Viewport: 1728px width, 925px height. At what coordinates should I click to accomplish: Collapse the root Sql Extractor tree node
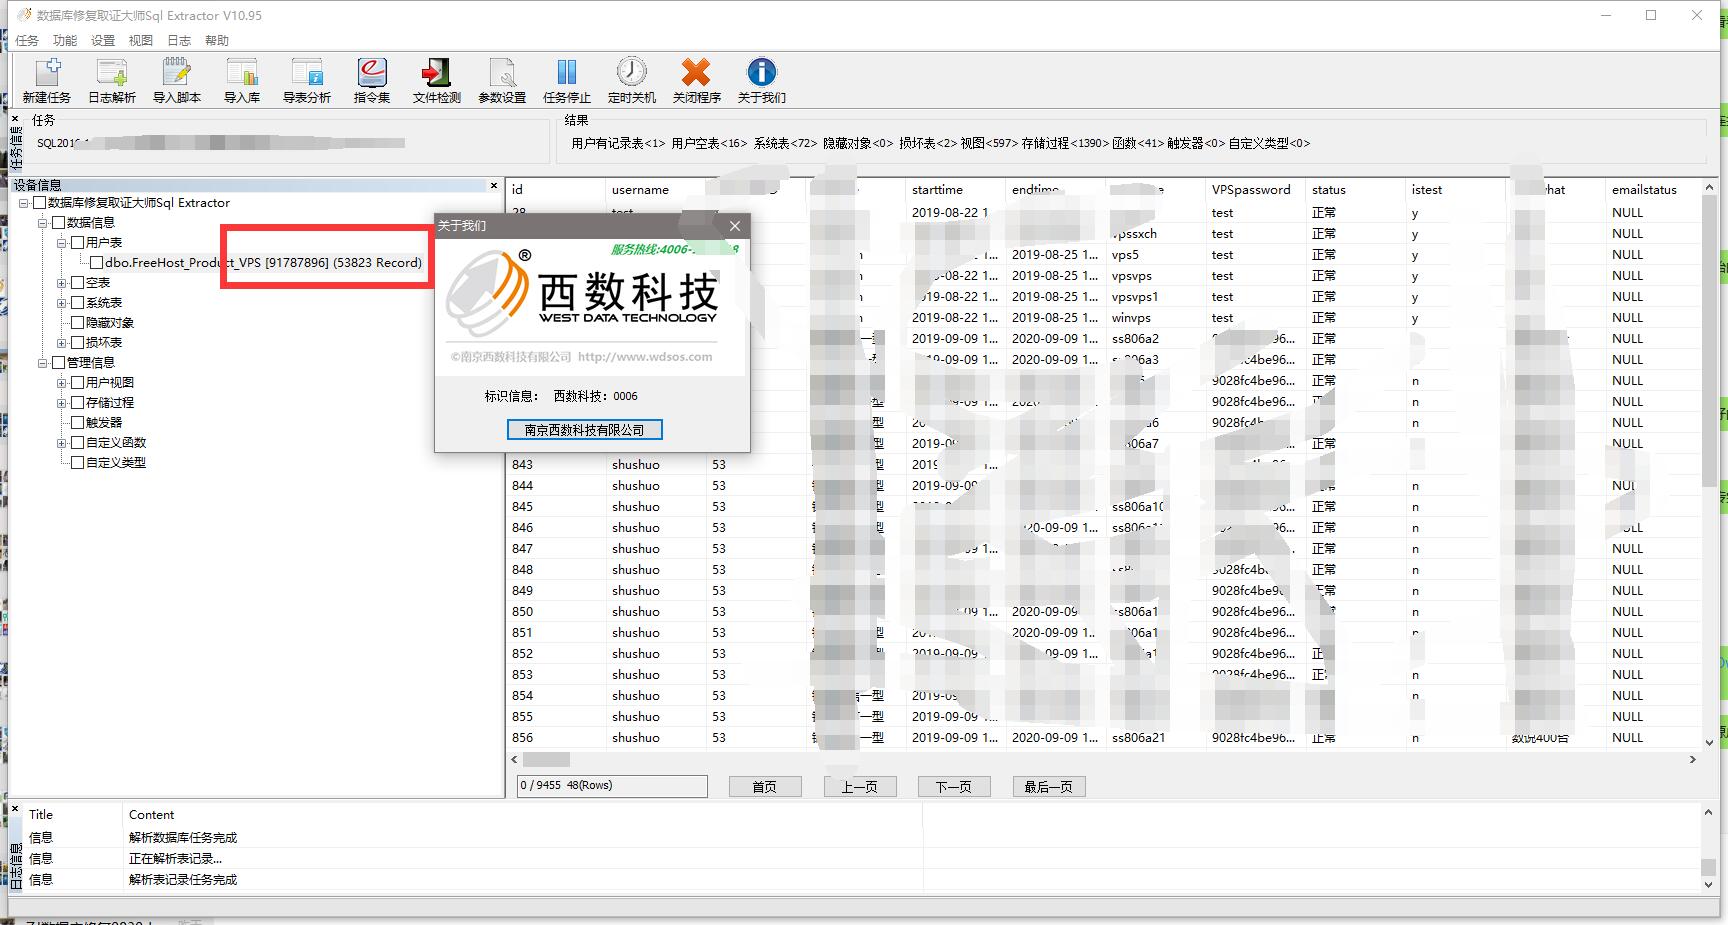click(x=24, y=203)
